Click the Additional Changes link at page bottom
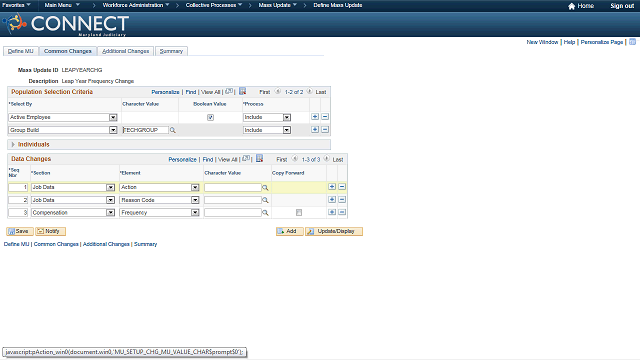 (x=106, y=244)
